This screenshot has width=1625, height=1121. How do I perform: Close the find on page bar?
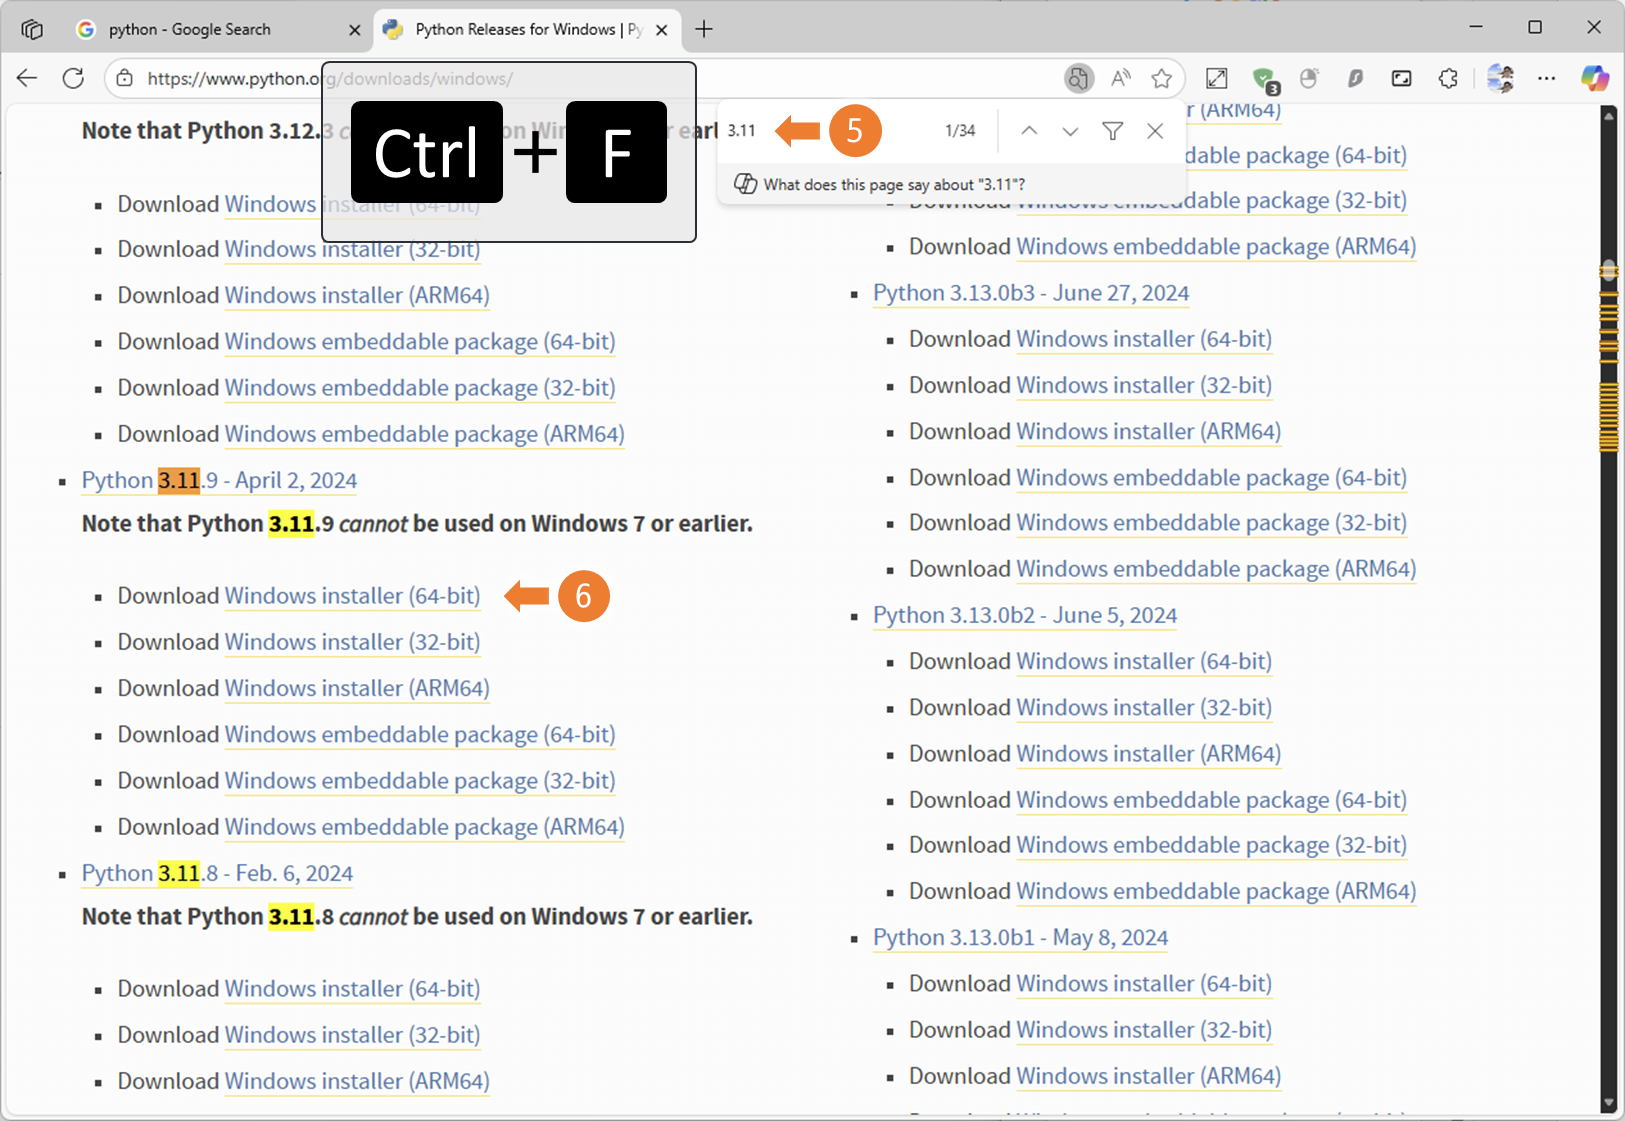coord(1155,131)
